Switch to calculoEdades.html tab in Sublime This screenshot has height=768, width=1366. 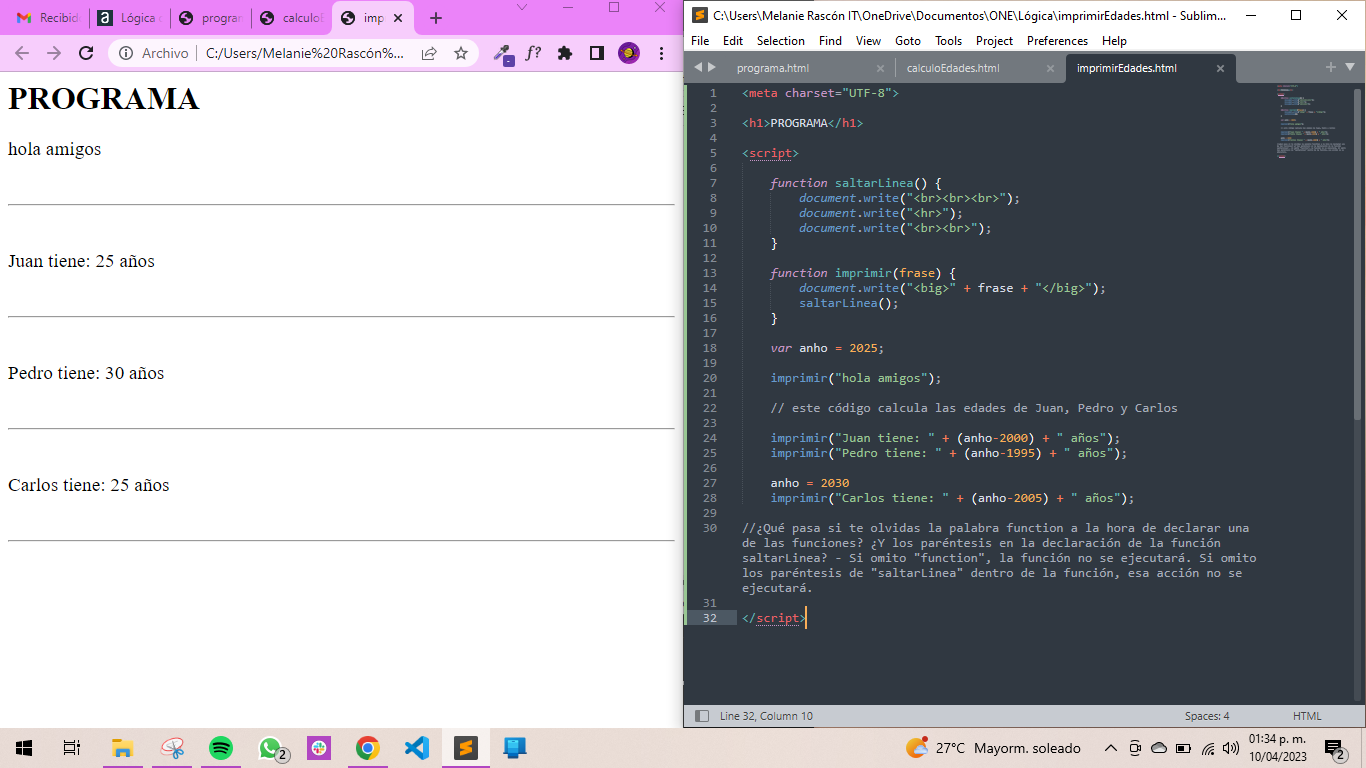point(953,68)
